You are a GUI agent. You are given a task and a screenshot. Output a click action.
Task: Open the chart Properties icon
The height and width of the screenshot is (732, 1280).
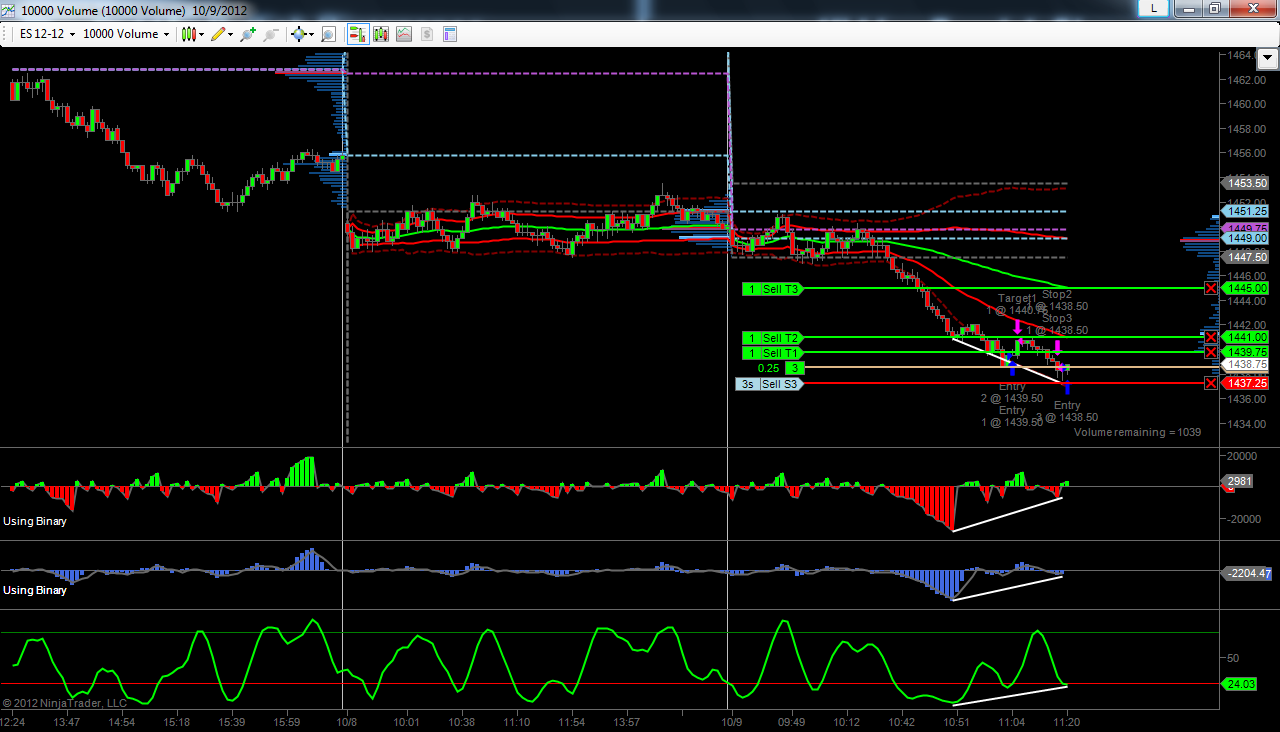(x=450, y=34)
